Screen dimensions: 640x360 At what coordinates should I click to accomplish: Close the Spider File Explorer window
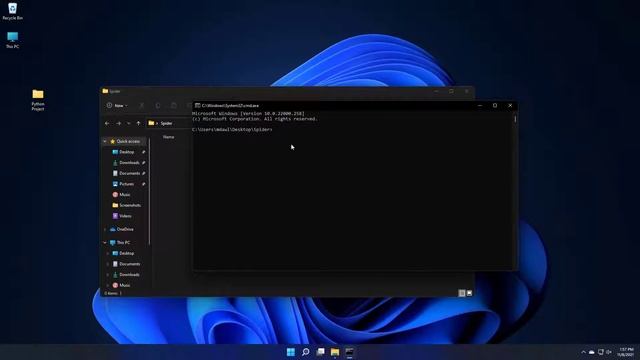pyautogui.click(x=467, y=91)
